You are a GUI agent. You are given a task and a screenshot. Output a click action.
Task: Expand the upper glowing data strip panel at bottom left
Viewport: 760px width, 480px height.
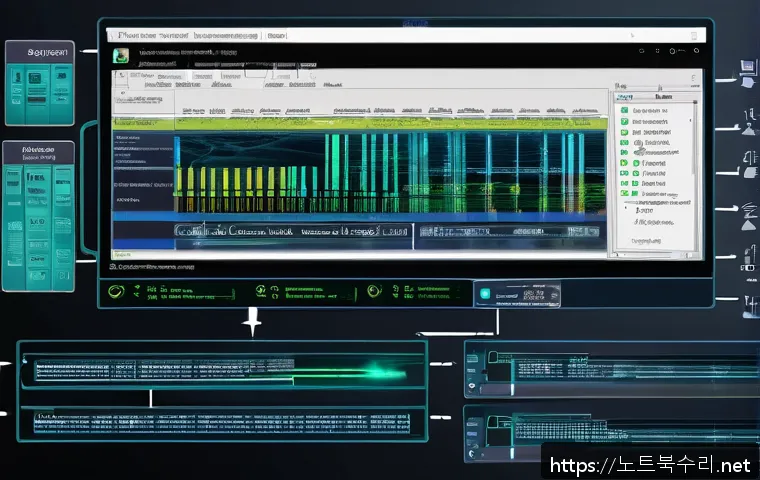[x=220, y=370]
